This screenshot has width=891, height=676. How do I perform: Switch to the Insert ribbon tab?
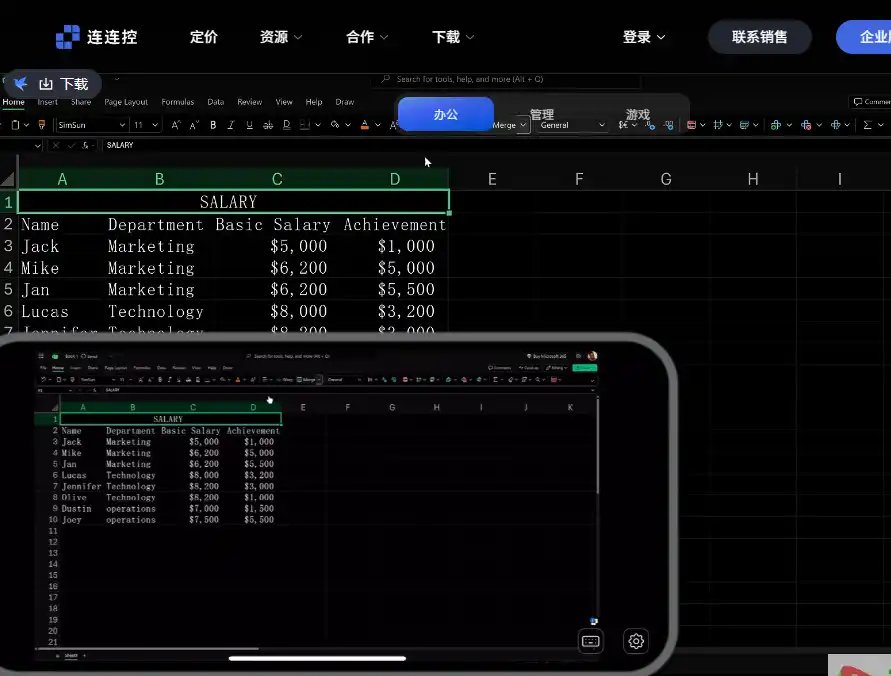point(48,102)
